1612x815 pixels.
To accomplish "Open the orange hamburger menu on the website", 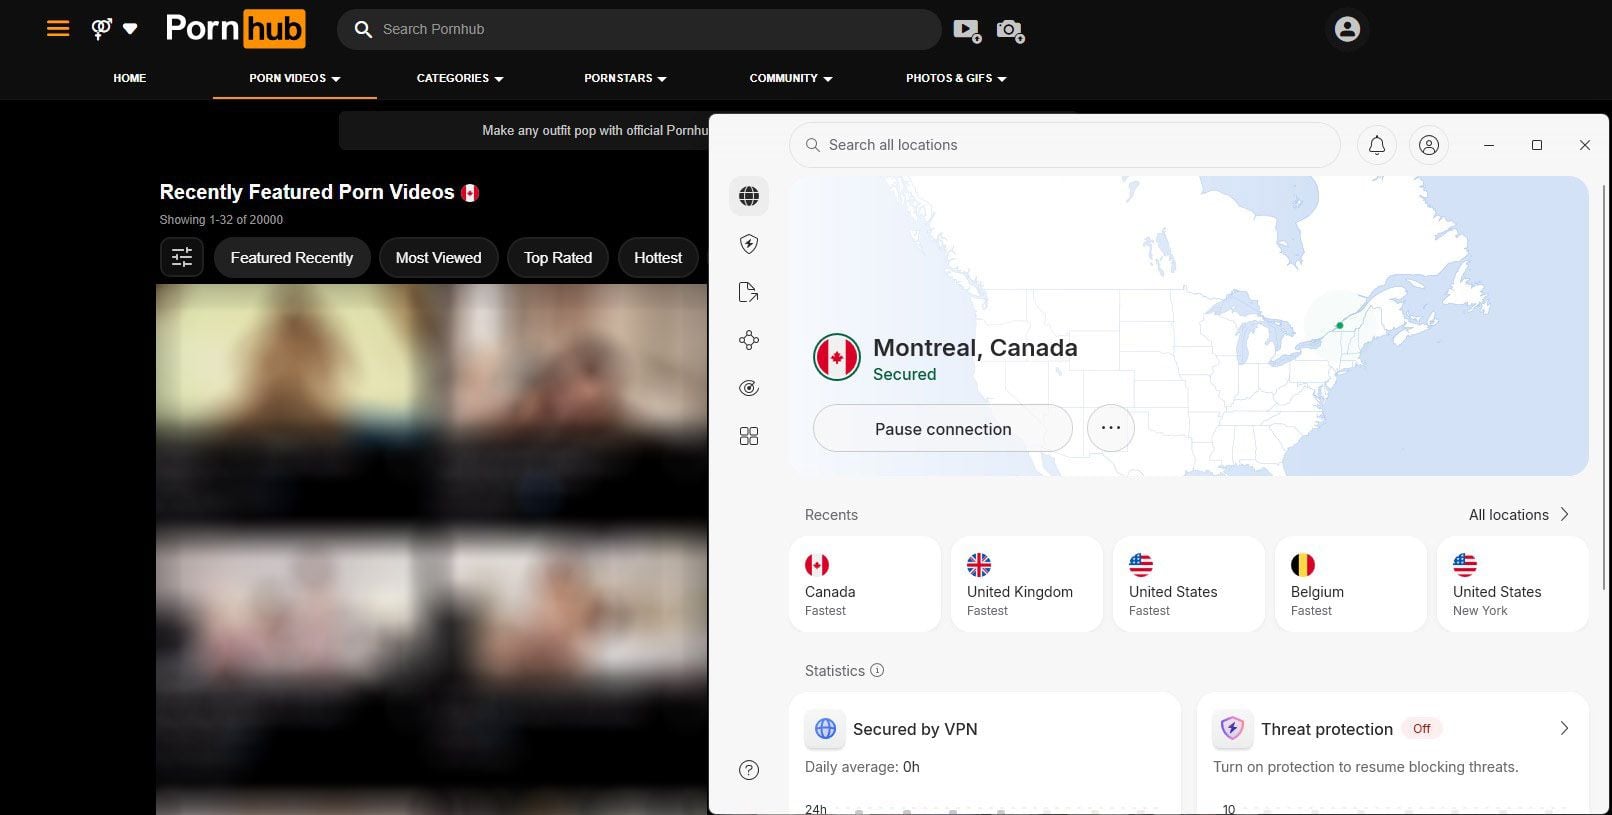I will coord(58,29).
